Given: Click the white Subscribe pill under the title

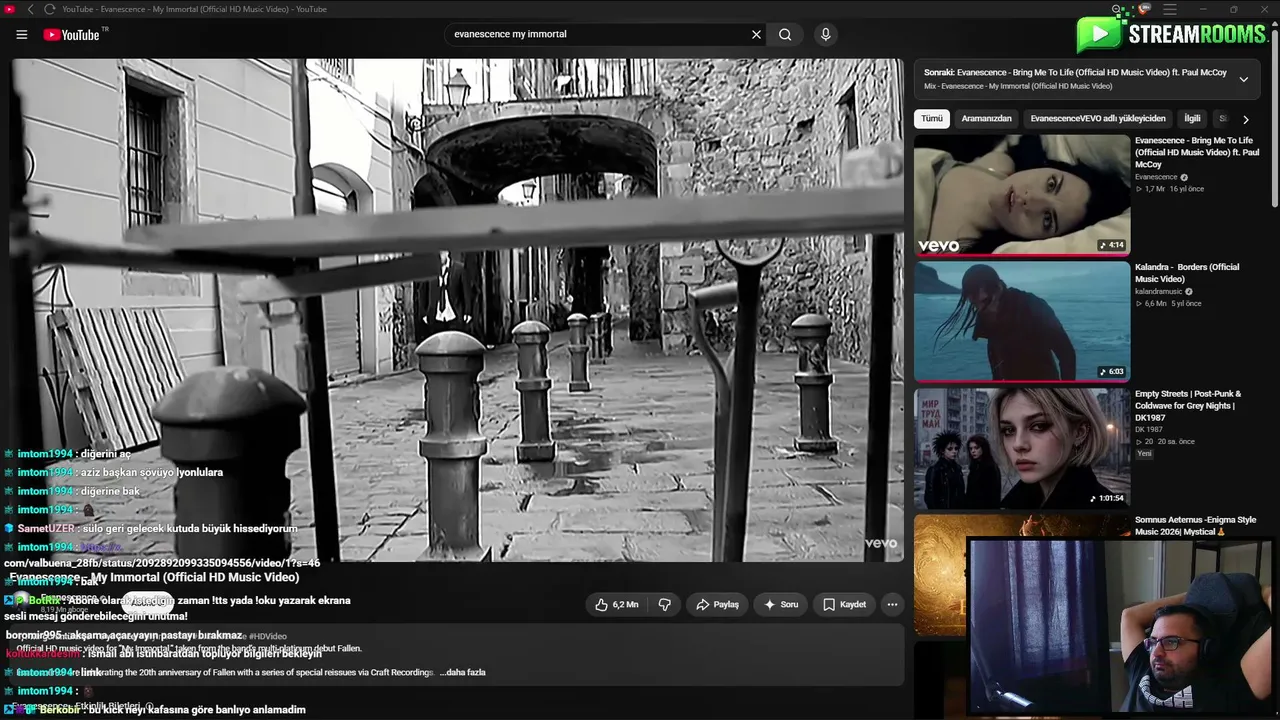Looking at the screenshot, I should [148, 602].
